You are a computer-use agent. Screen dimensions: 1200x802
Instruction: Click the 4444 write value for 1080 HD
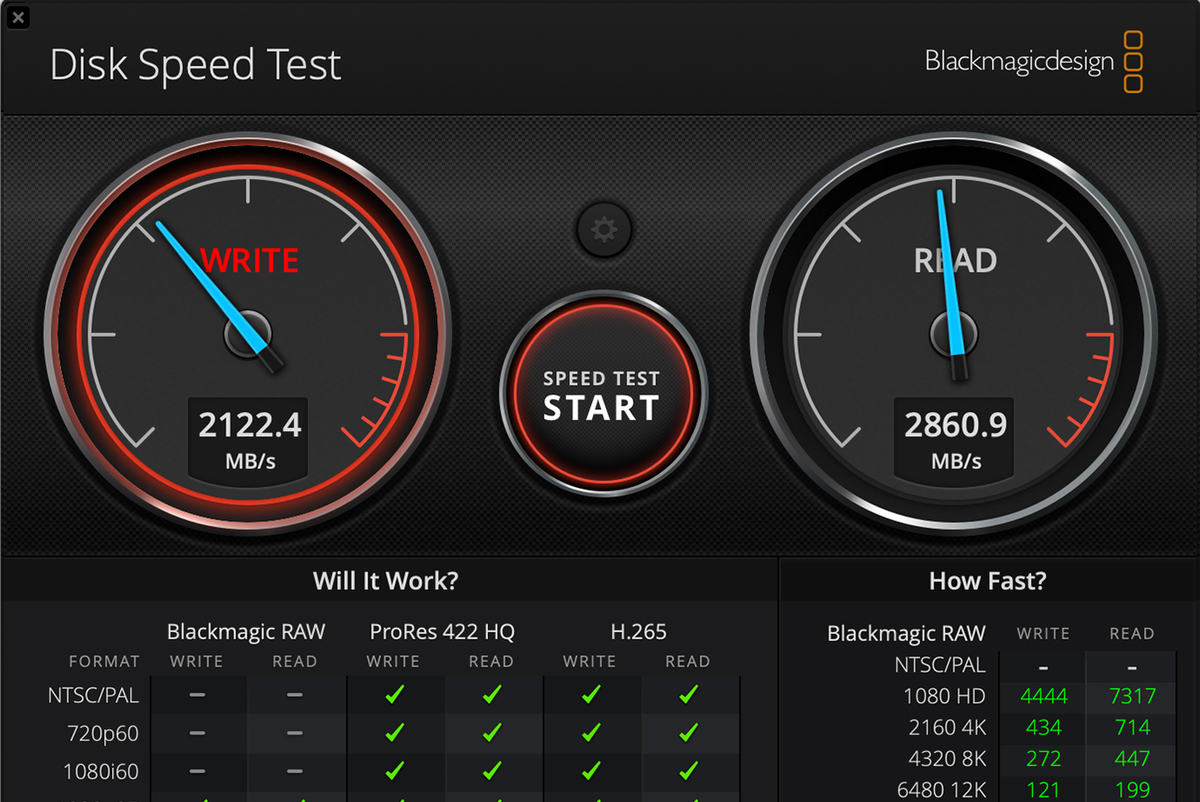(1044, 696)
